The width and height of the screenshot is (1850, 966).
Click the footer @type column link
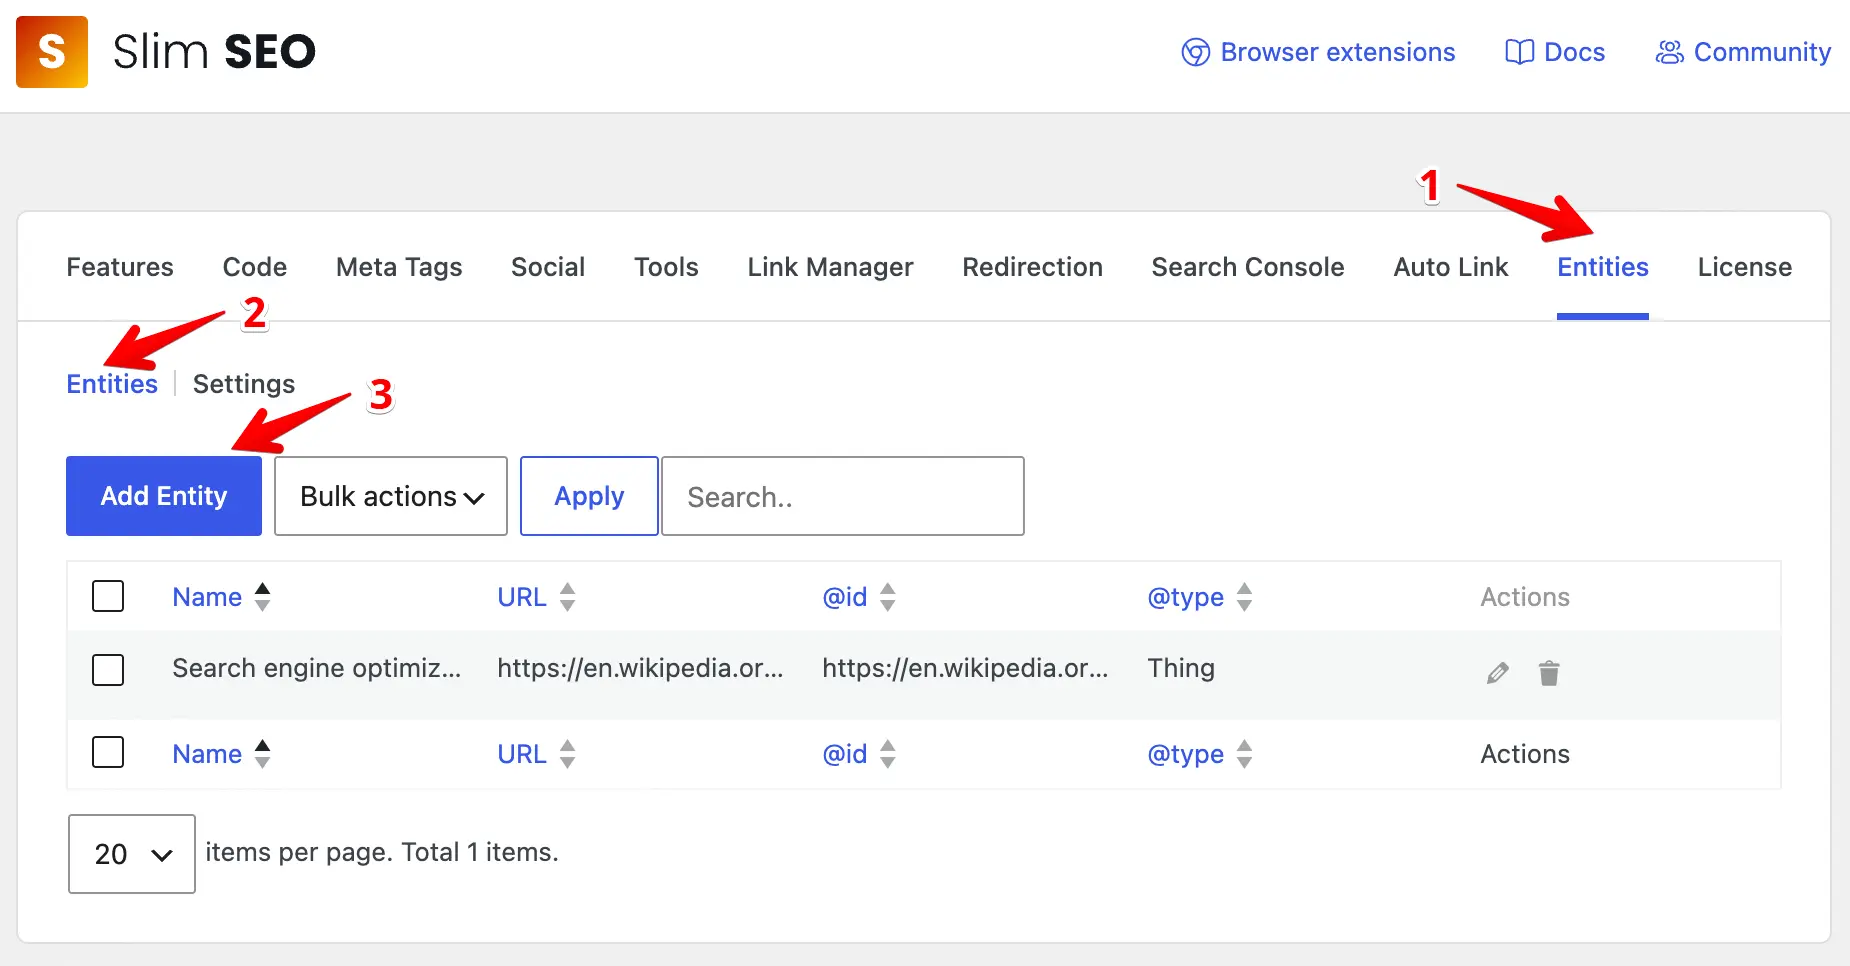click(x=1186, y=754)
